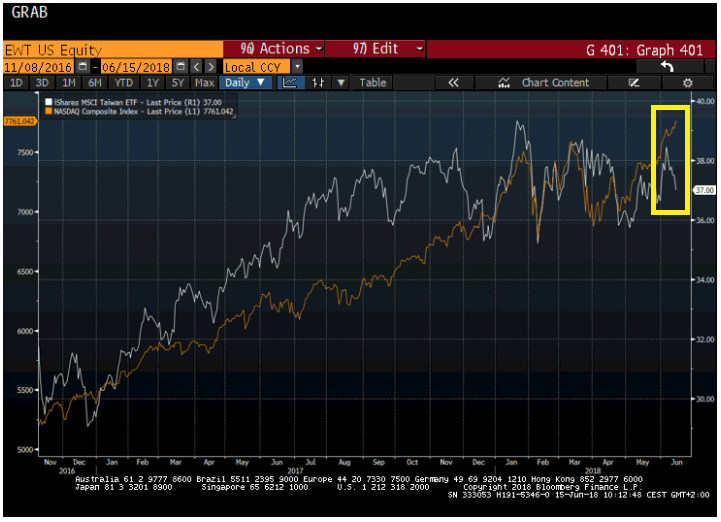
Task: Click the 40.00 right axis label
Action: click(x=705, y=101)
